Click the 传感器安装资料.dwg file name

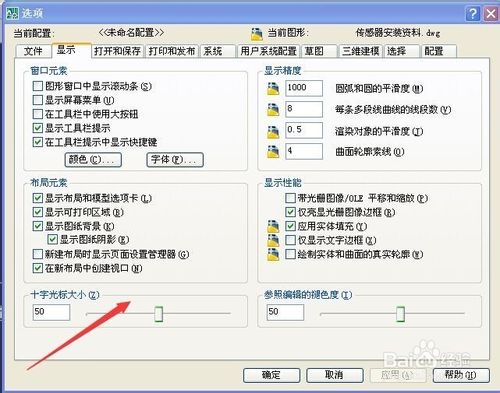[x=398, y=33]
